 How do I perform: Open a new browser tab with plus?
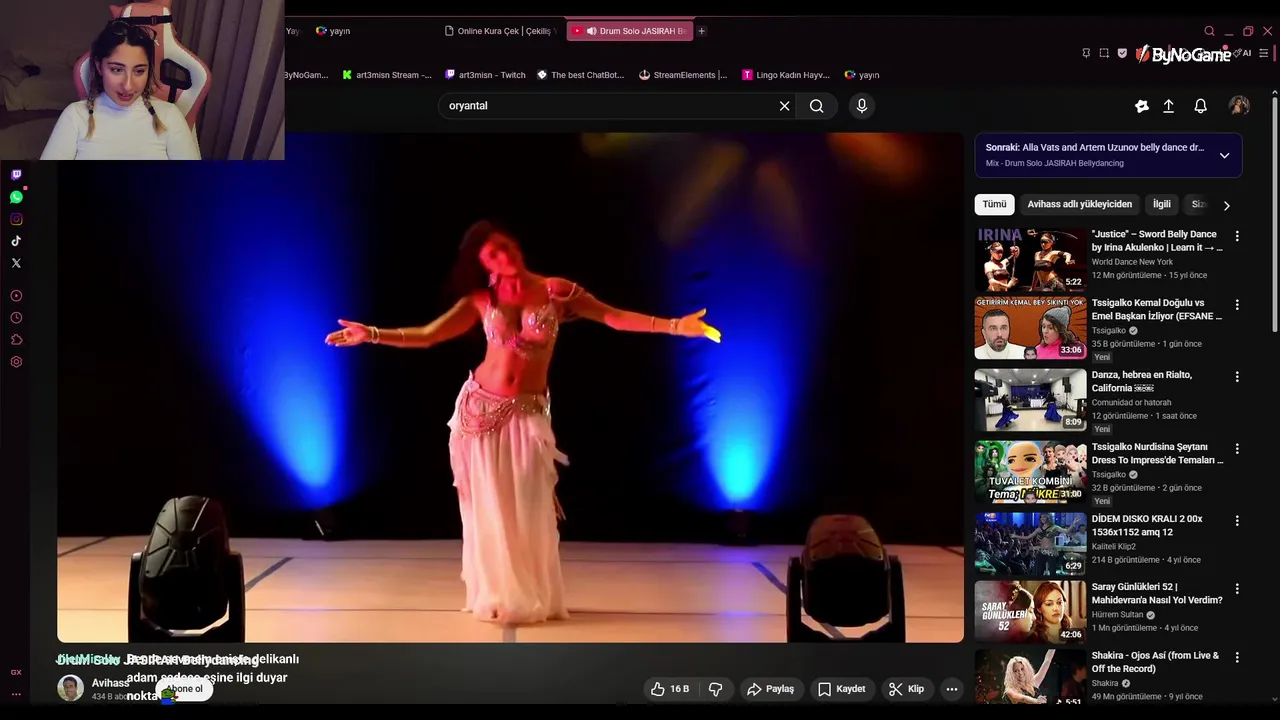(x=701, y=31)
